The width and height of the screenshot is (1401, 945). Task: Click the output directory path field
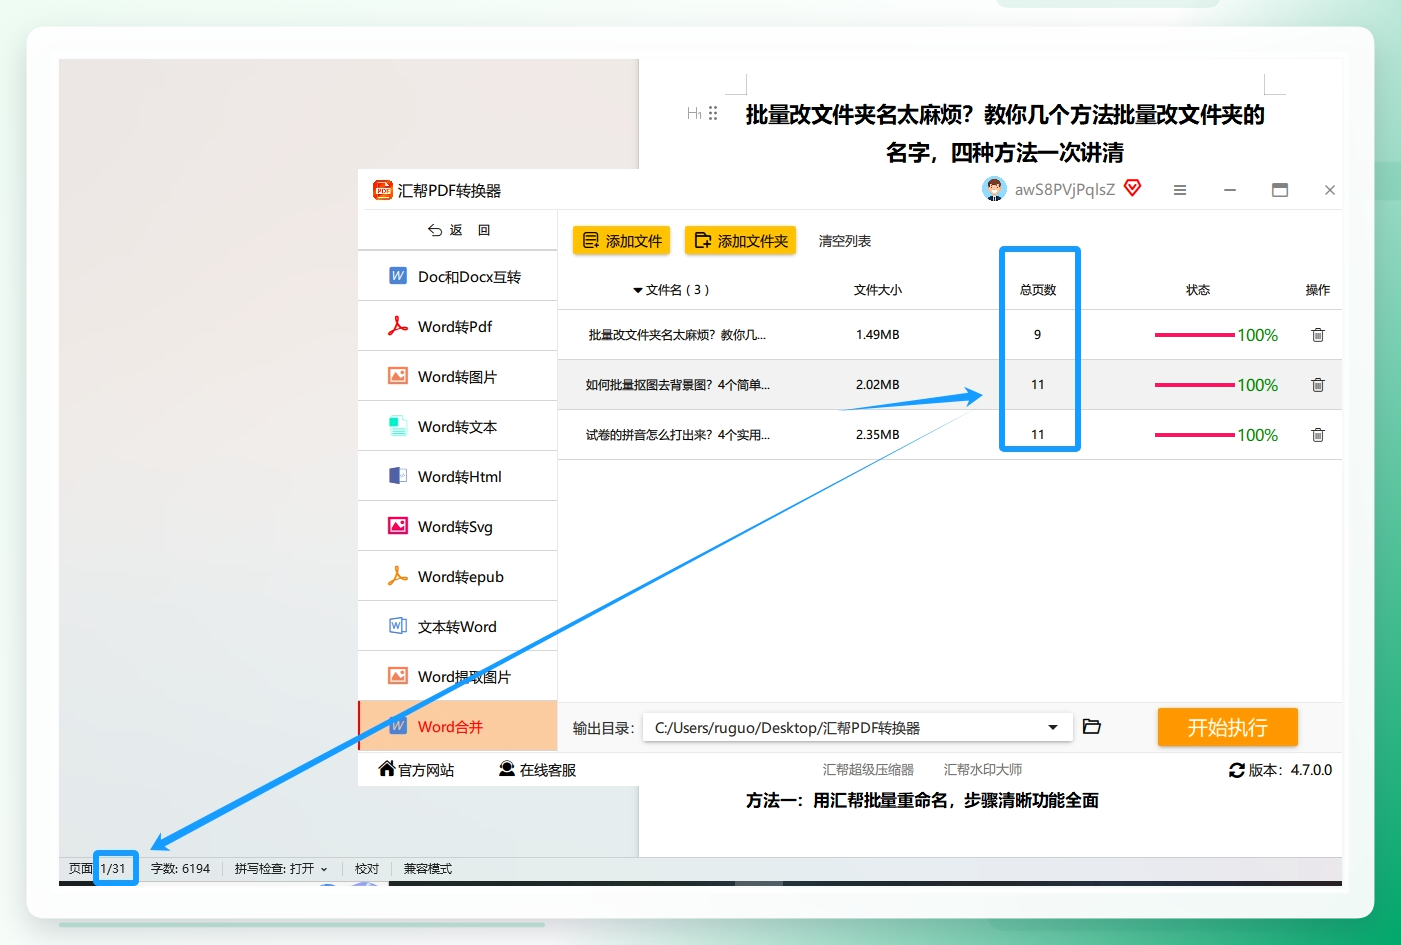pos(857,727)
